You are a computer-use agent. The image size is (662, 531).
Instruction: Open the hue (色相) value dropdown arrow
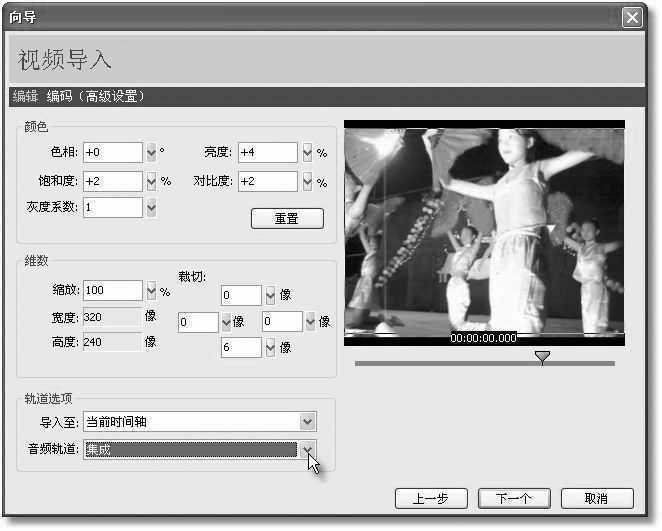[152, 153]
